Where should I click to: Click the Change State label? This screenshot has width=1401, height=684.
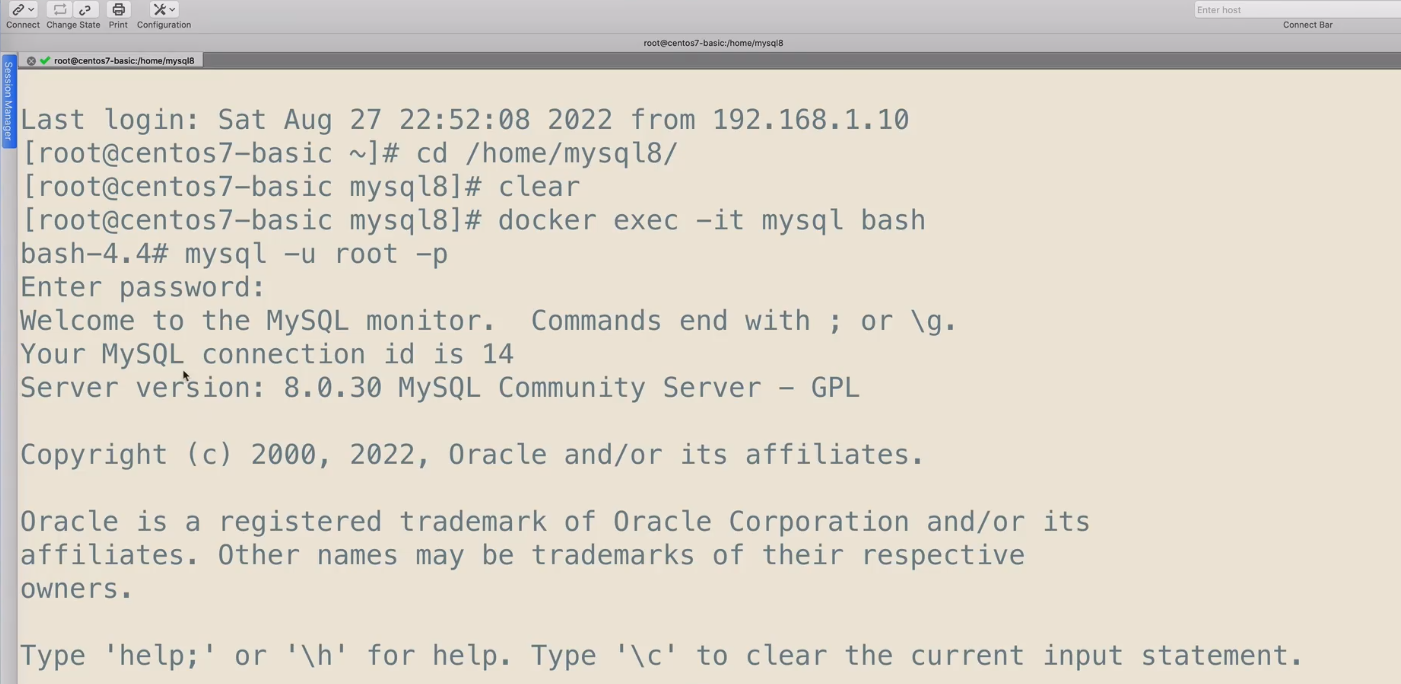coord(73,25)
